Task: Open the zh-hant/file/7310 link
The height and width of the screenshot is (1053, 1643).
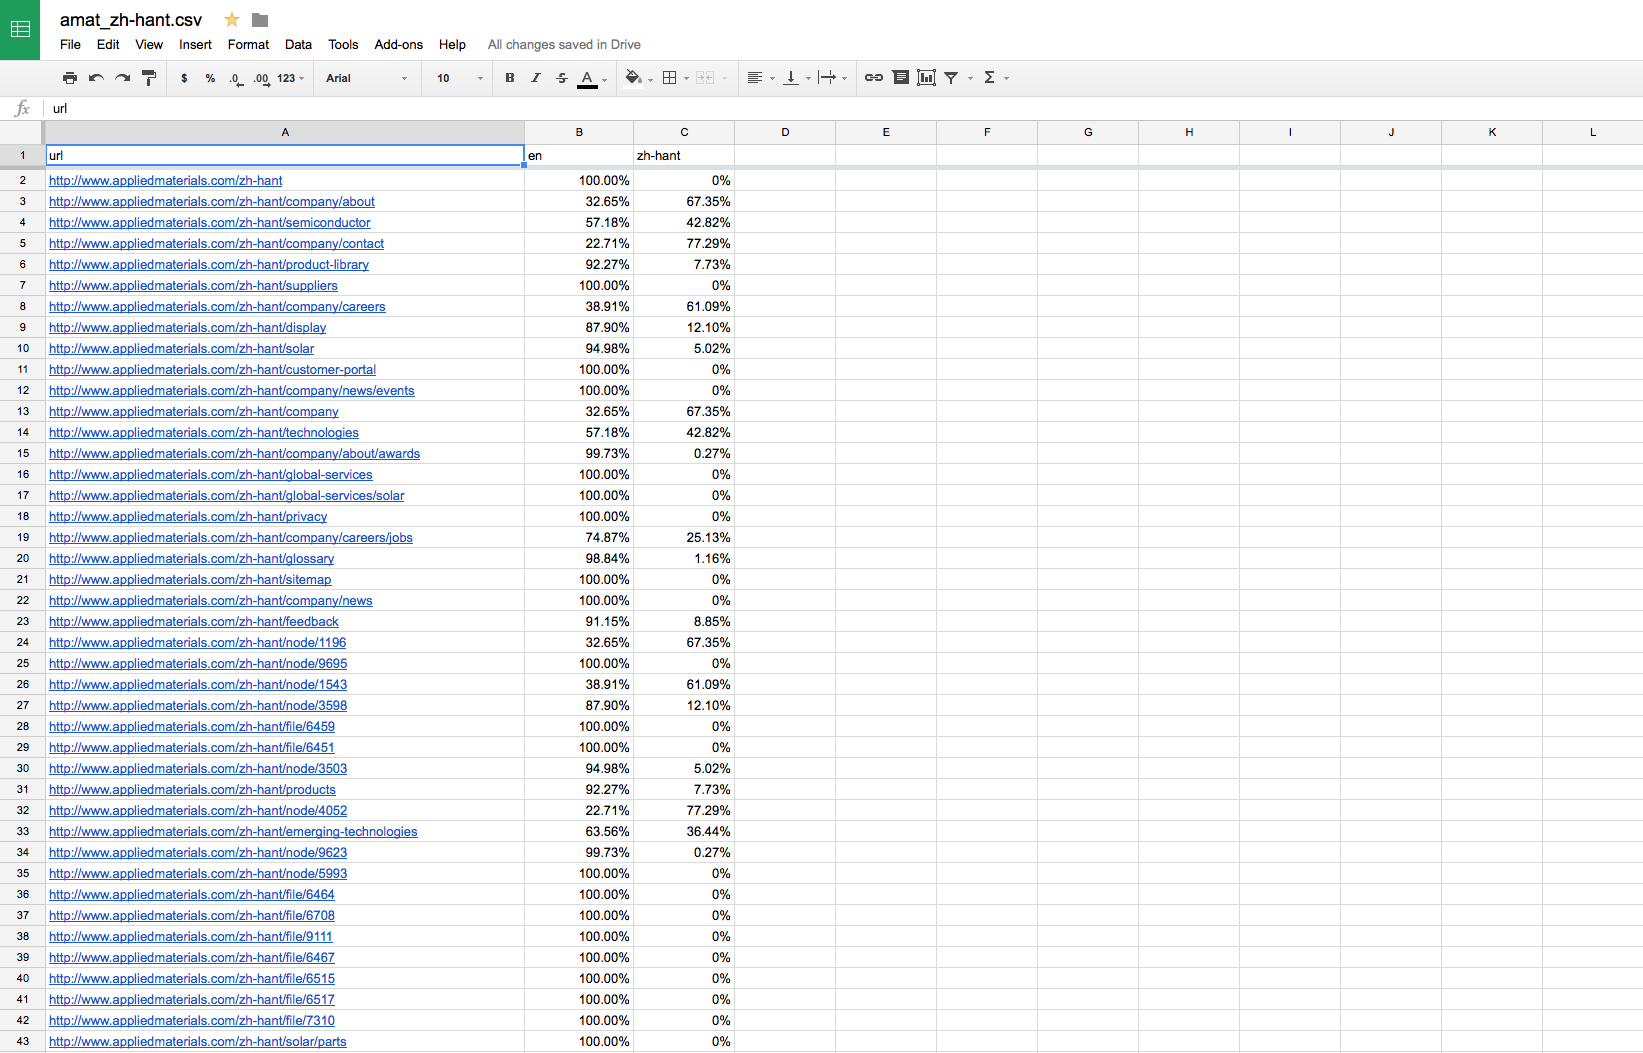Action: [x=192, y=1020]
